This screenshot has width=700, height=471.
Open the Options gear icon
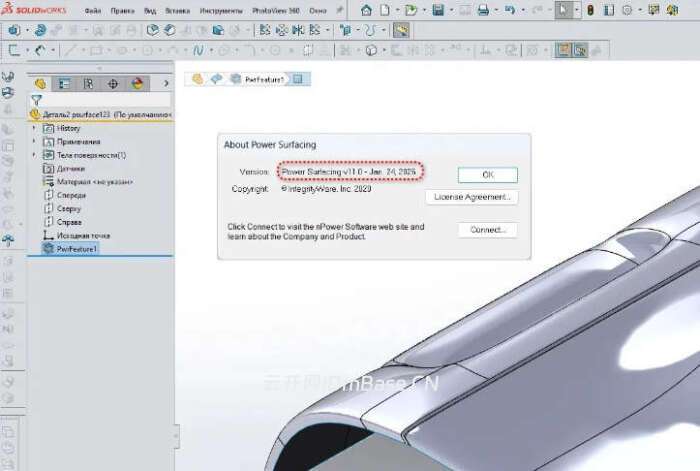(627, 10)
